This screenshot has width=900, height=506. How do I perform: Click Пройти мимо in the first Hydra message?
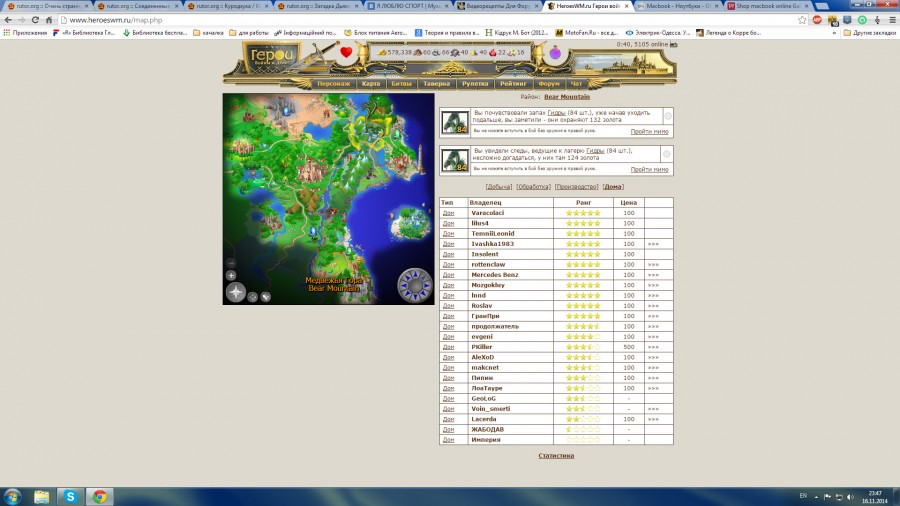coord(649,131)
